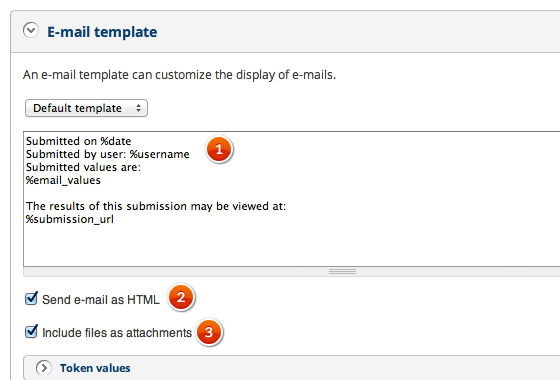This screenshot has height=380, width=560.
Task: Uncheck the Send e-mail as HTML checkbox
Action: (x=31, y=298)
